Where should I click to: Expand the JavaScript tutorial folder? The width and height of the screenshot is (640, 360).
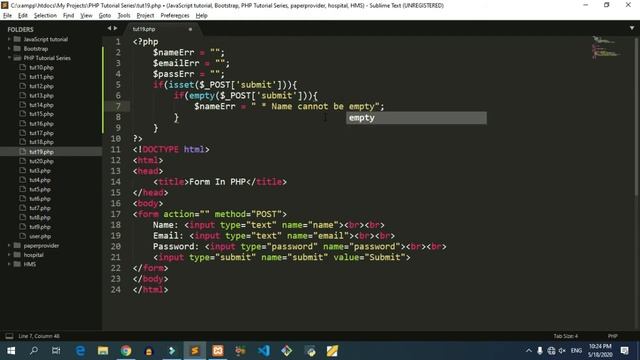point(9,39)
